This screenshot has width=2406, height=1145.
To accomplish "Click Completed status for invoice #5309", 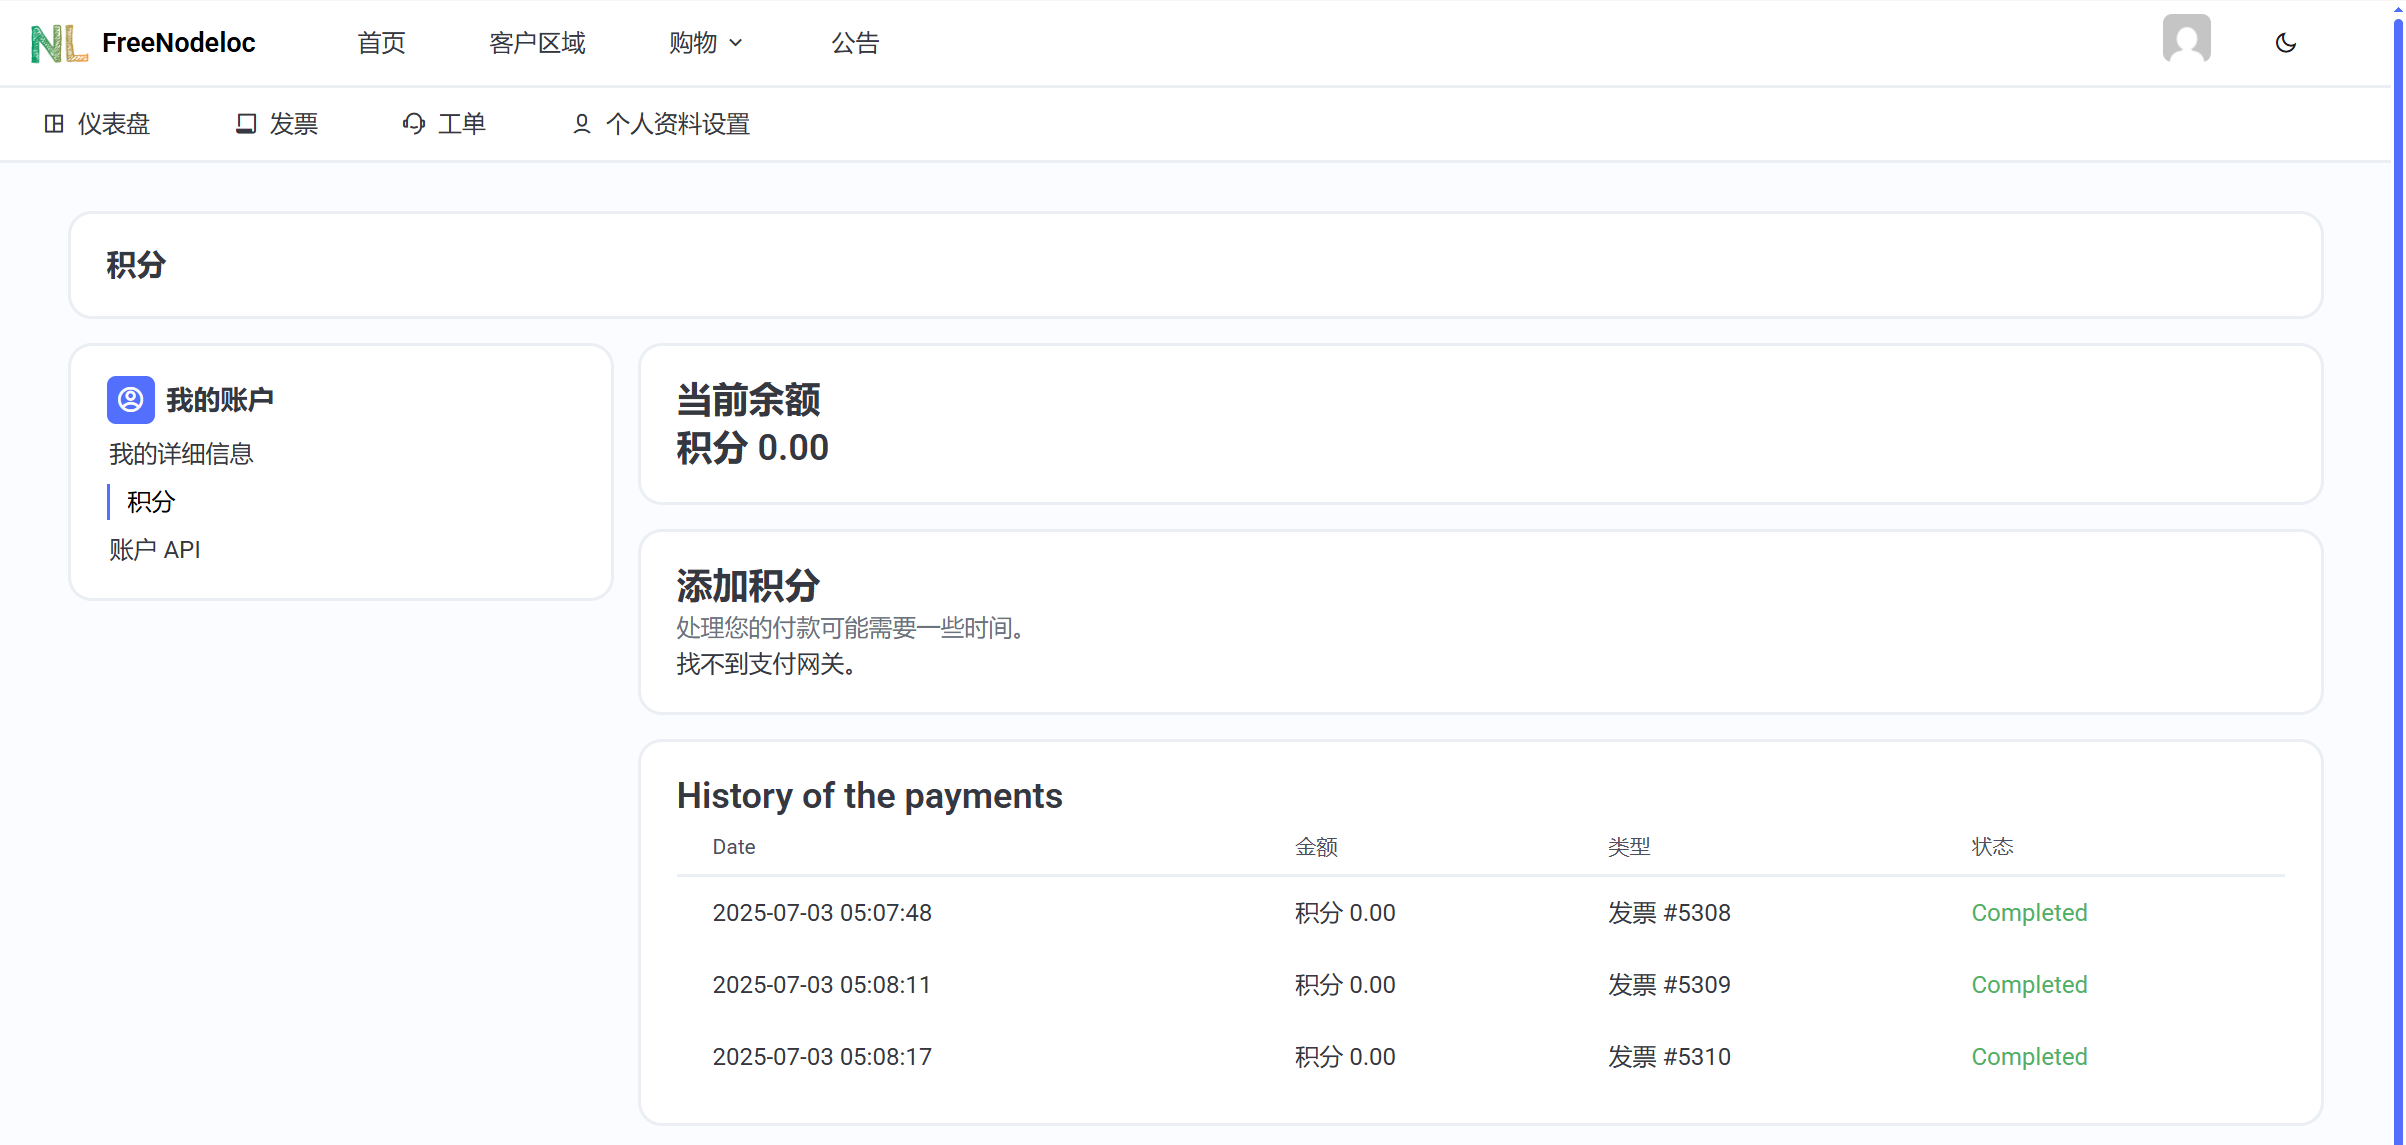I will click(2029, 985).
